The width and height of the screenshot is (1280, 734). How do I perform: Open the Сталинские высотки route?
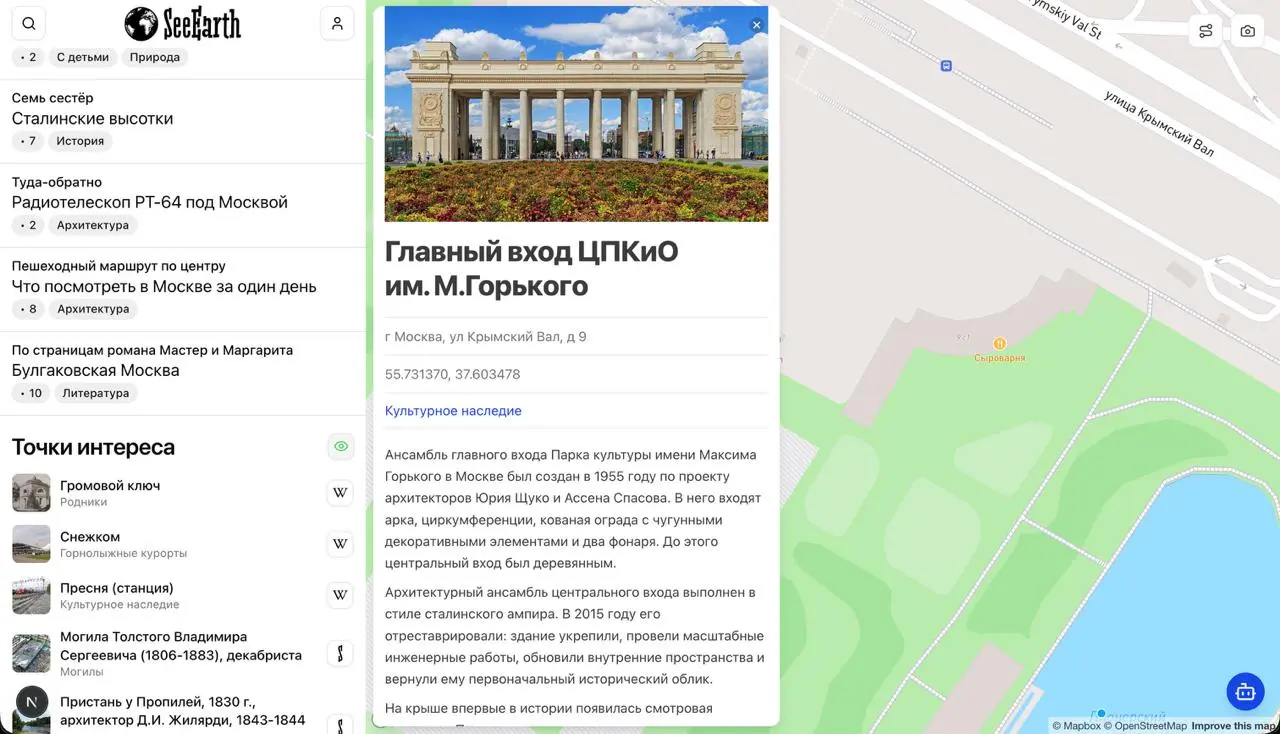[92, 118]
